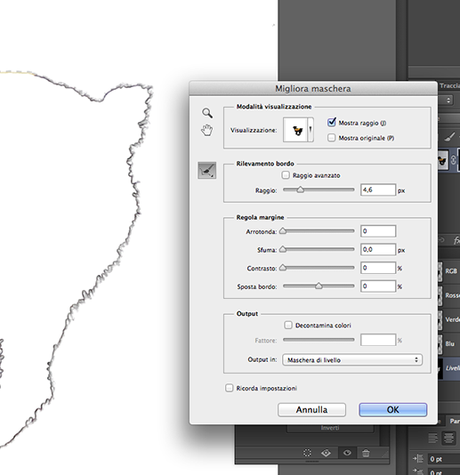This screenshot has width=460, height=475.
Task: Check Mostra originale option
Action: pos(331,138)
